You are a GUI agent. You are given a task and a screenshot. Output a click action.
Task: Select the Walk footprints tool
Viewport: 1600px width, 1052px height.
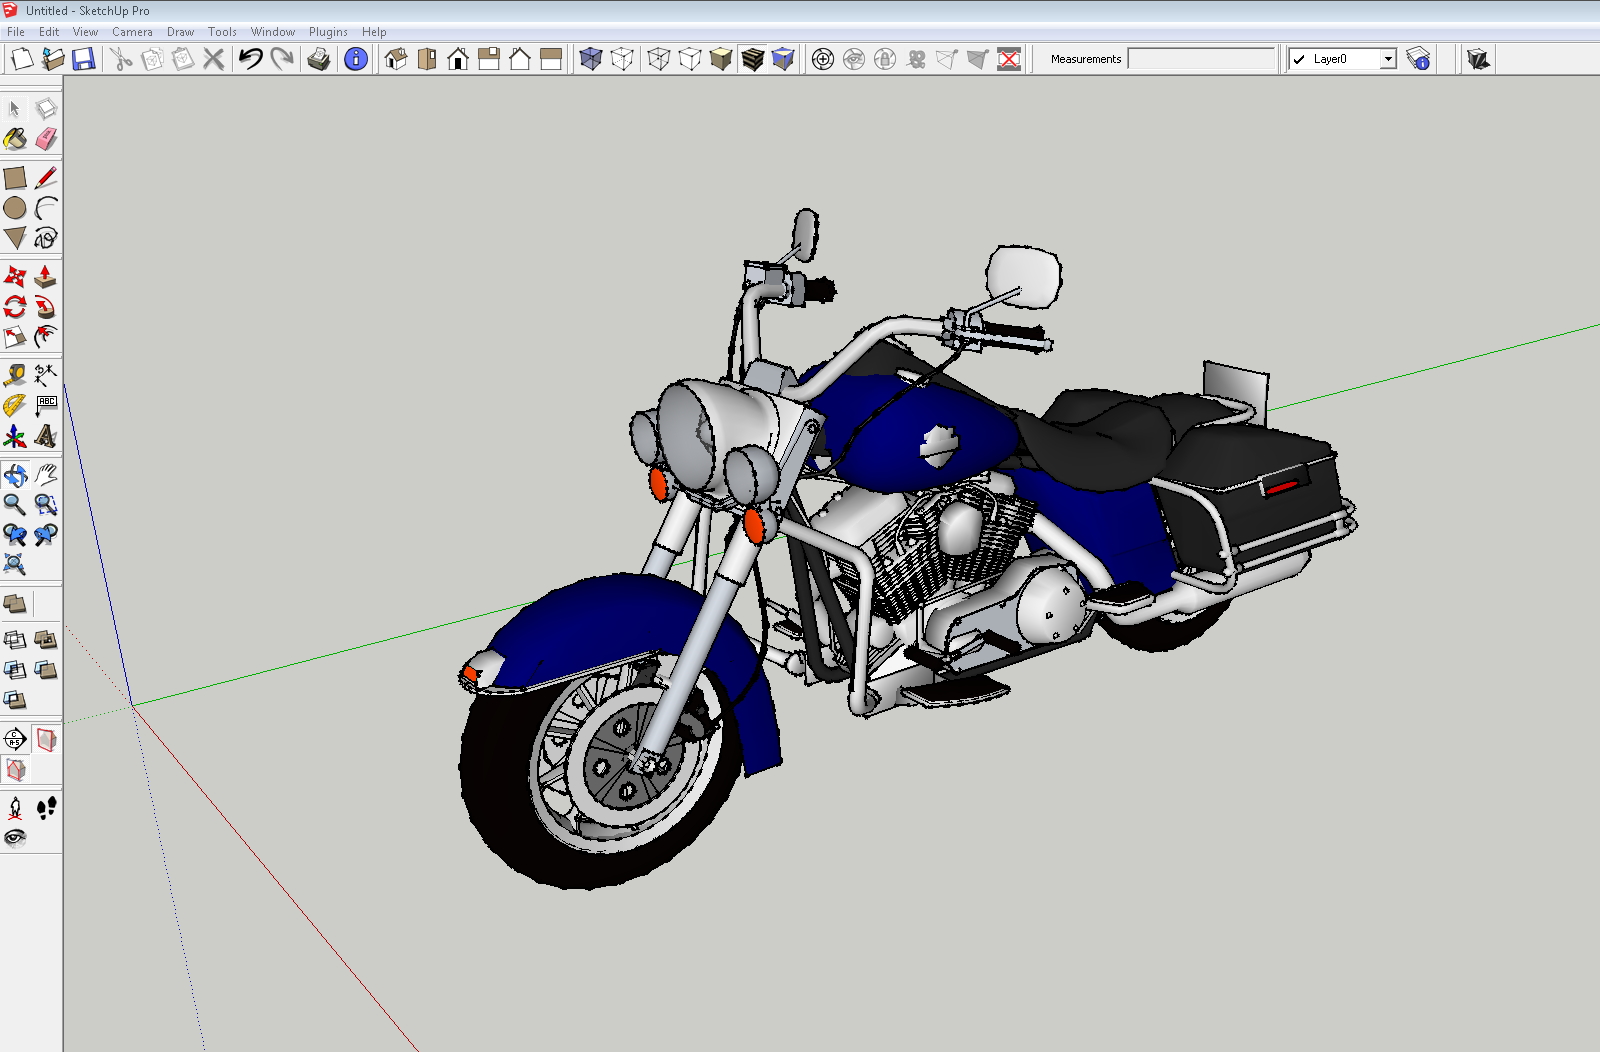(x=46, y=808)
